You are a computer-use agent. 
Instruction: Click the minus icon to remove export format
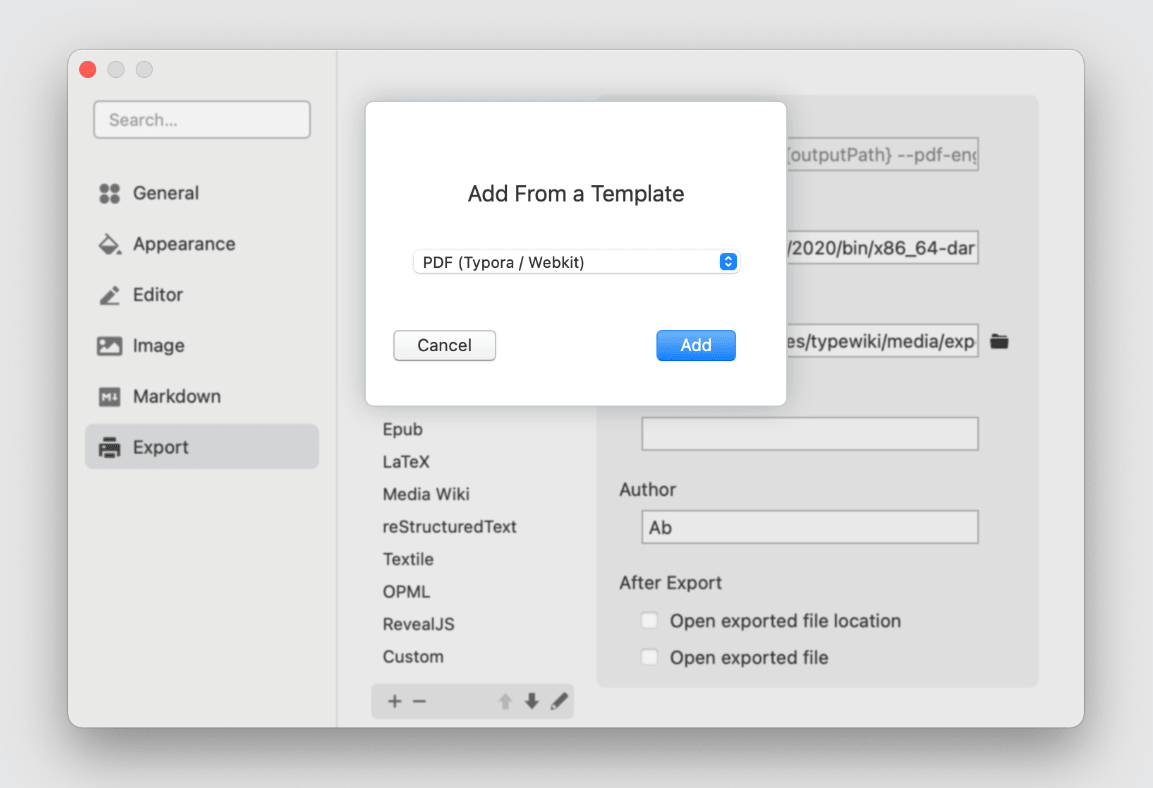click(x=419, y=702)
